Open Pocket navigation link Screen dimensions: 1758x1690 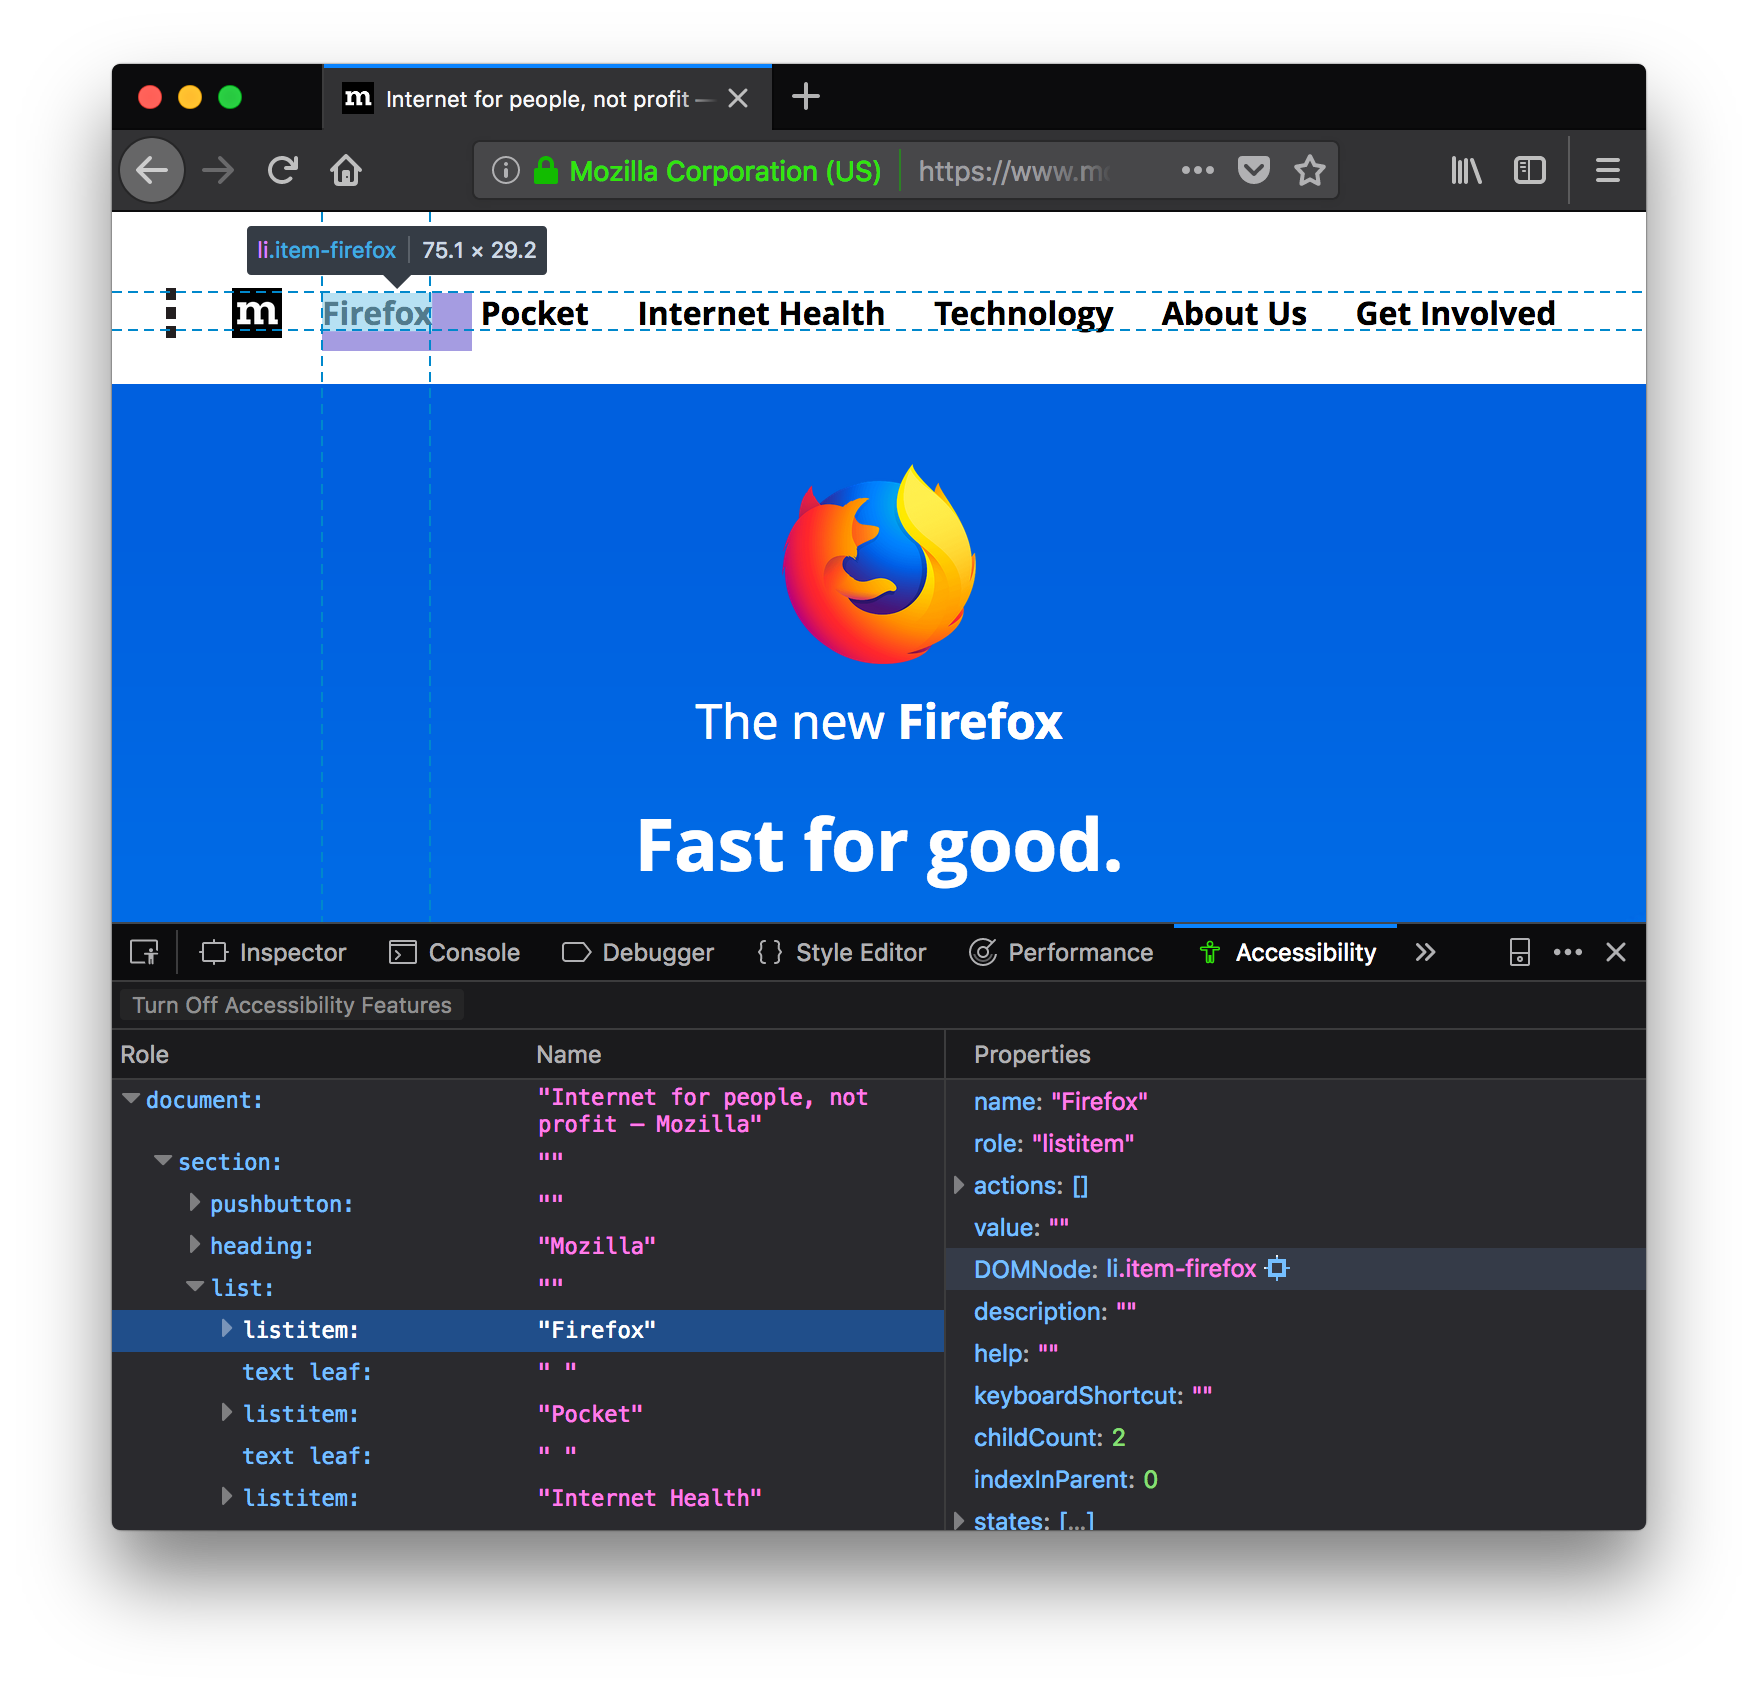[x=535, y=314]
